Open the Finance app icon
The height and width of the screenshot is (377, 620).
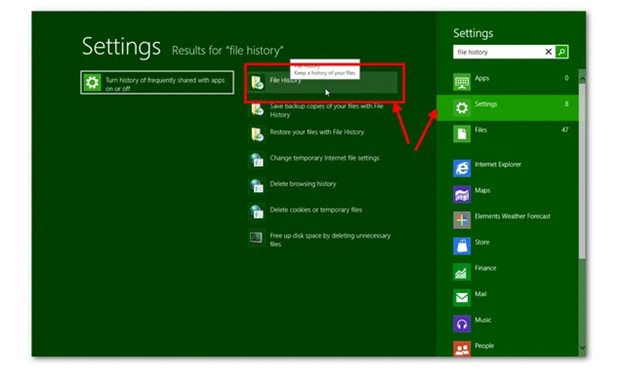(x=462, y=272)
